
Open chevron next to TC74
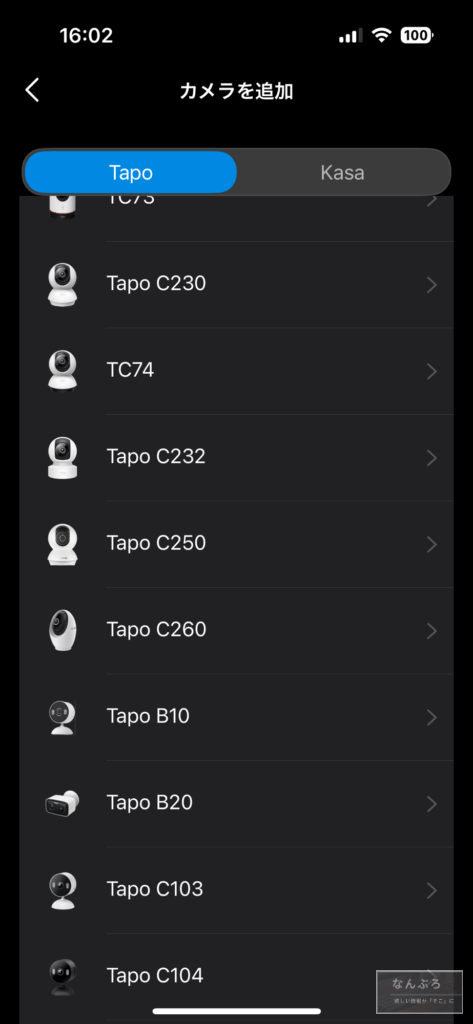coord(431,371)
